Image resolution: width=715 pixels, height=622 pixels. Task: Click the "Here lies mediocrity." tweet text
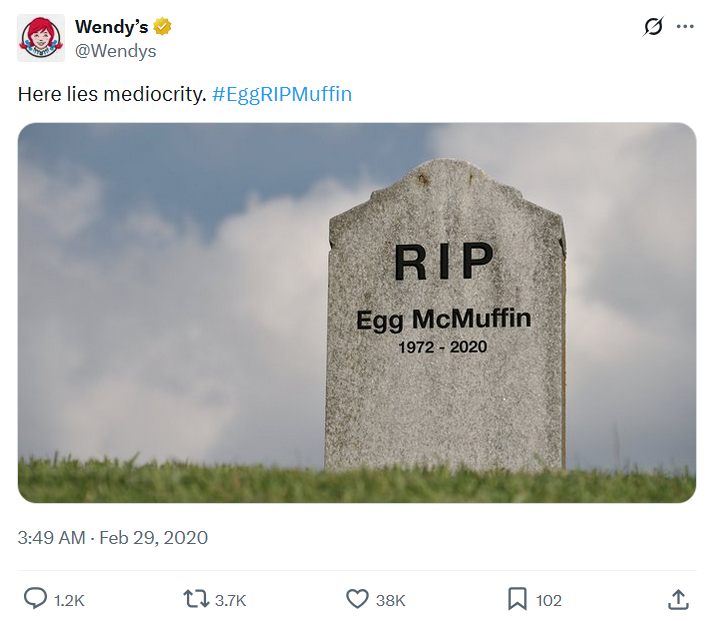(112, 95)
